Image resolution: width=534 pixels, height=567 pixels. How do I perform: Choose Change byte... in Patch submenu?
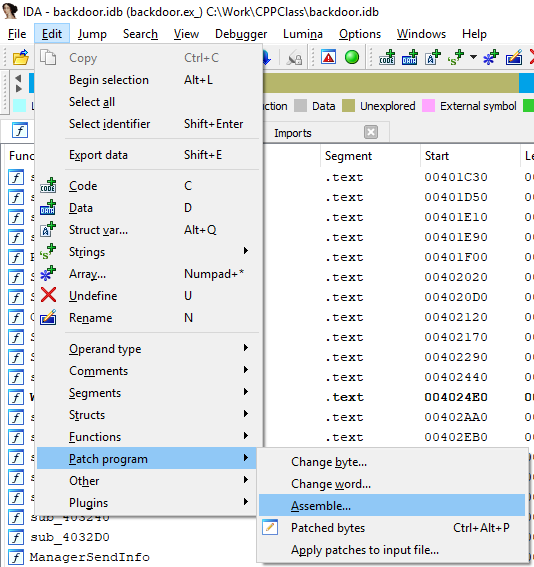[392, 462]
